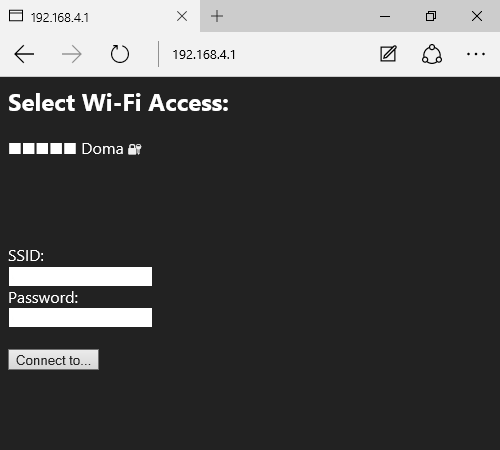Reload the page with the refresh icon
The height and width of the screenshot is (450, 500).
click(120, 54)
